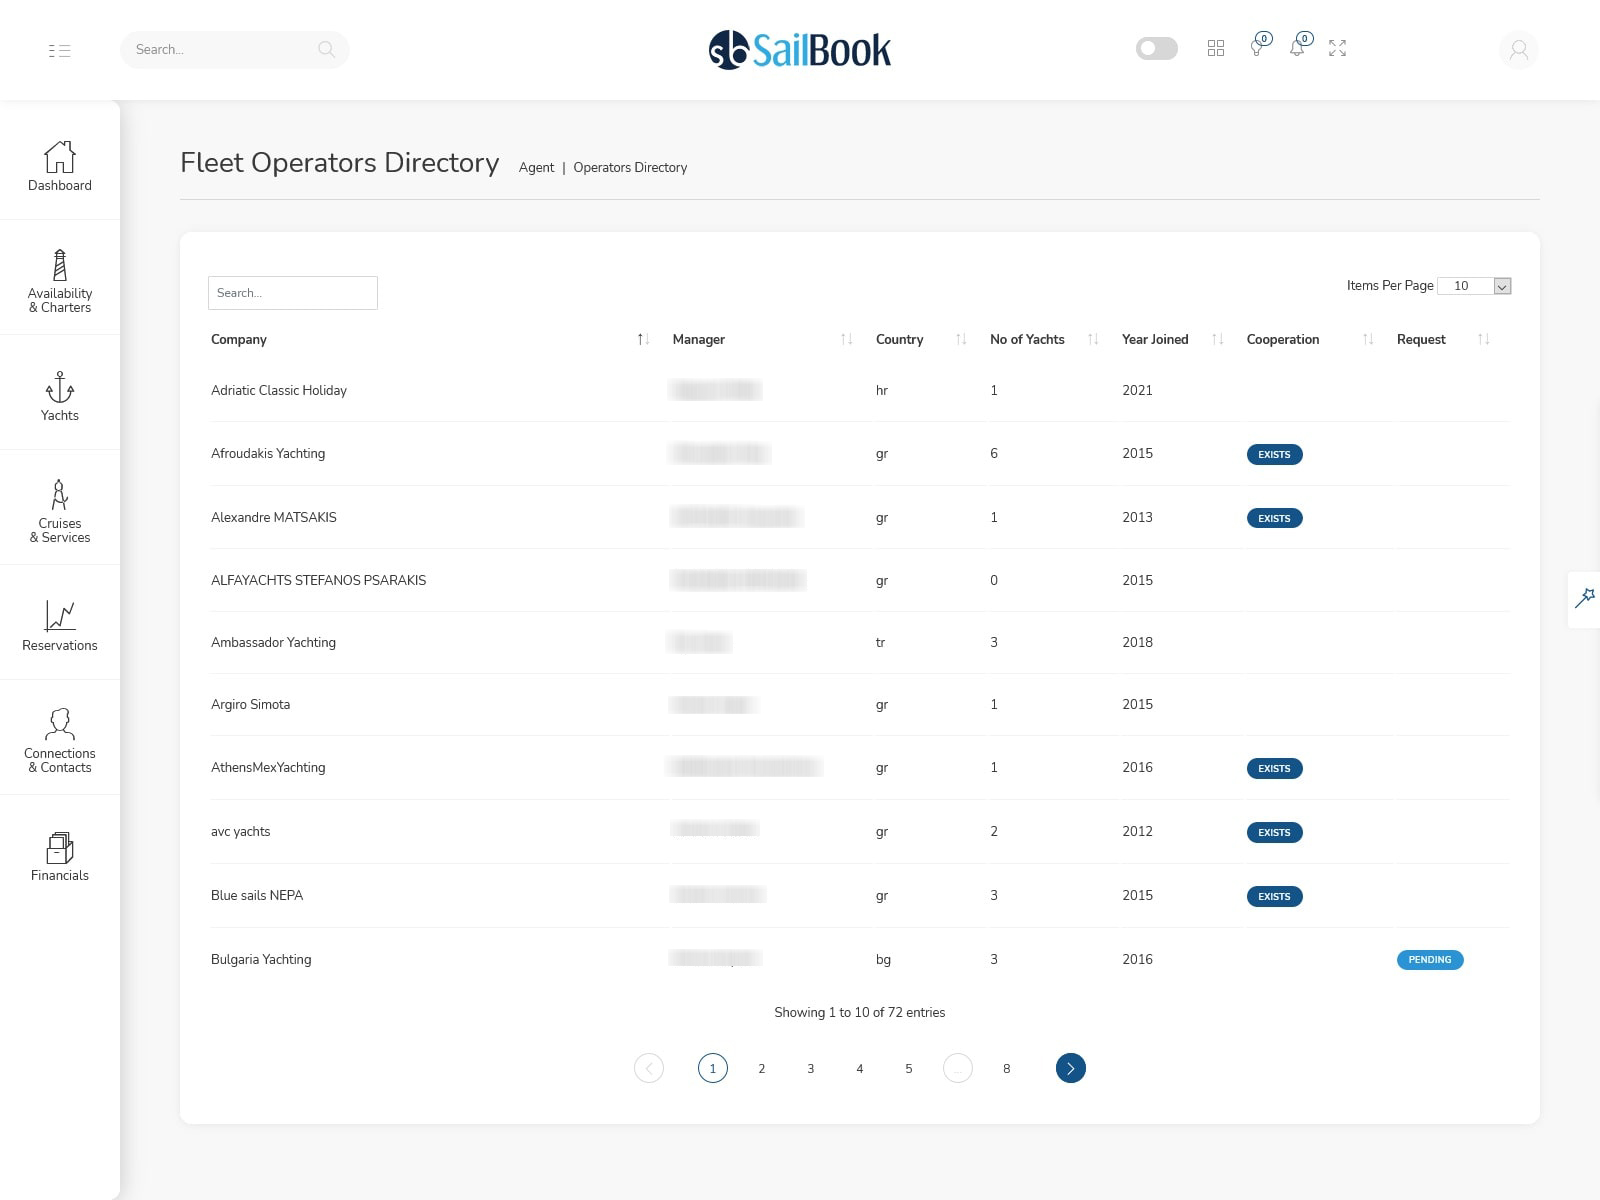This screenshot has width=1600, height=1200.
Task: Go to page 3 of results
Action: 810,1069
